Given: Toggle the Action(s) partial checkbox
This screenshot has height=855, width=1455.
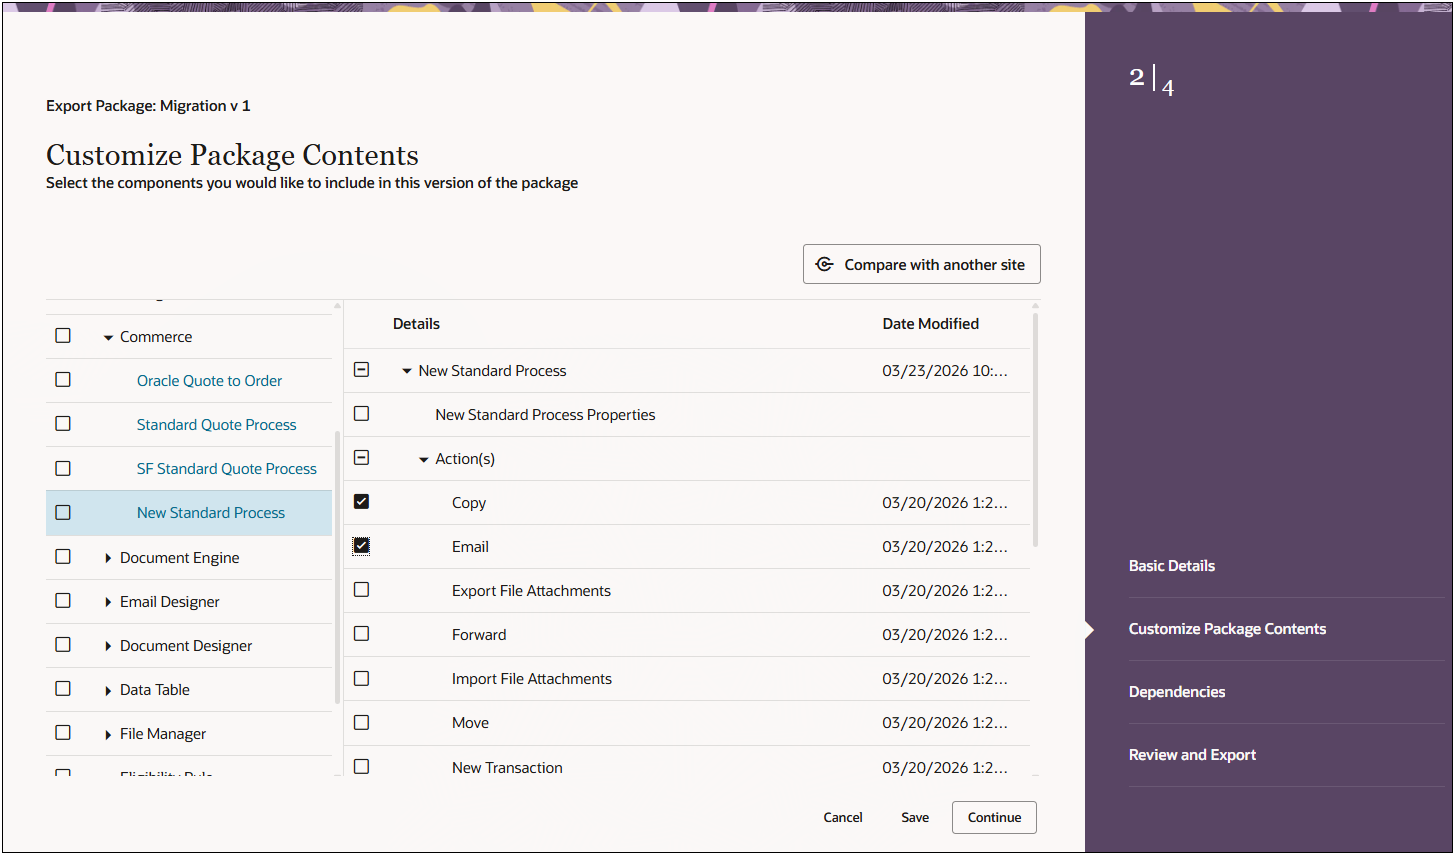Looking at the screenshot, I should tap(362, 458).
